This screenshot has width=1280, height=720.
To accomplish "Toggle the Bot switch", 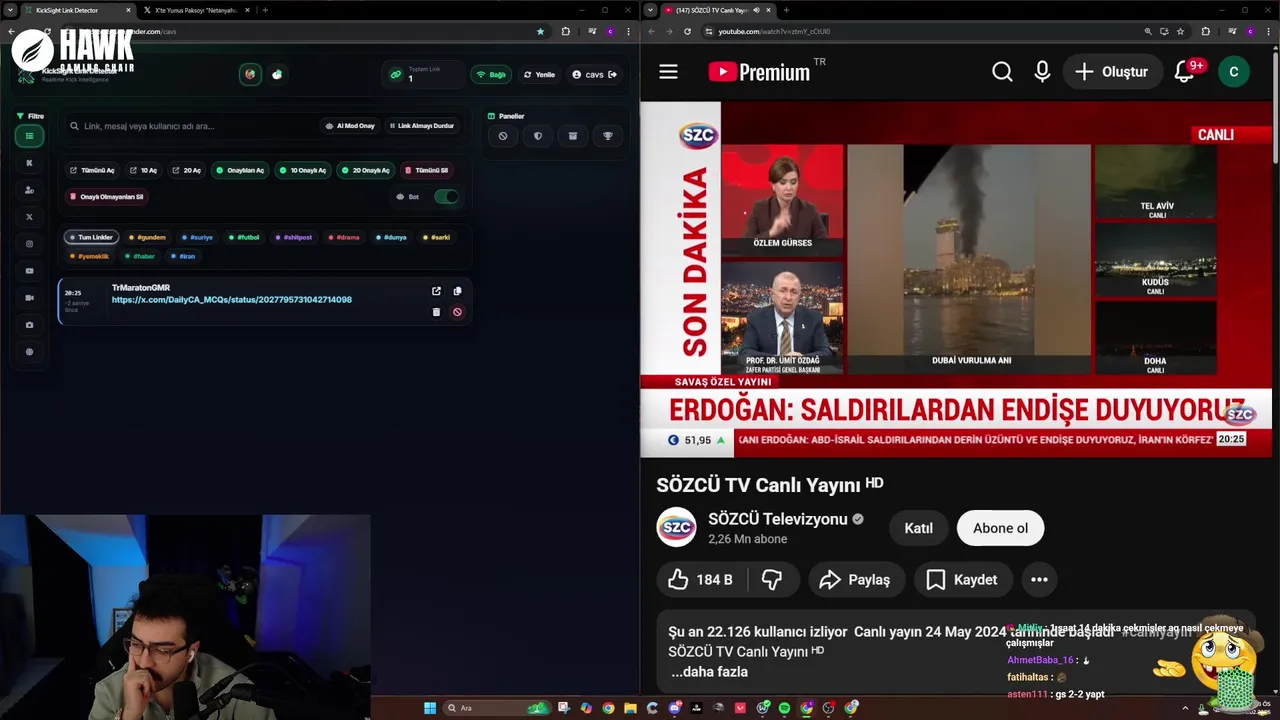I will point(446,196).
